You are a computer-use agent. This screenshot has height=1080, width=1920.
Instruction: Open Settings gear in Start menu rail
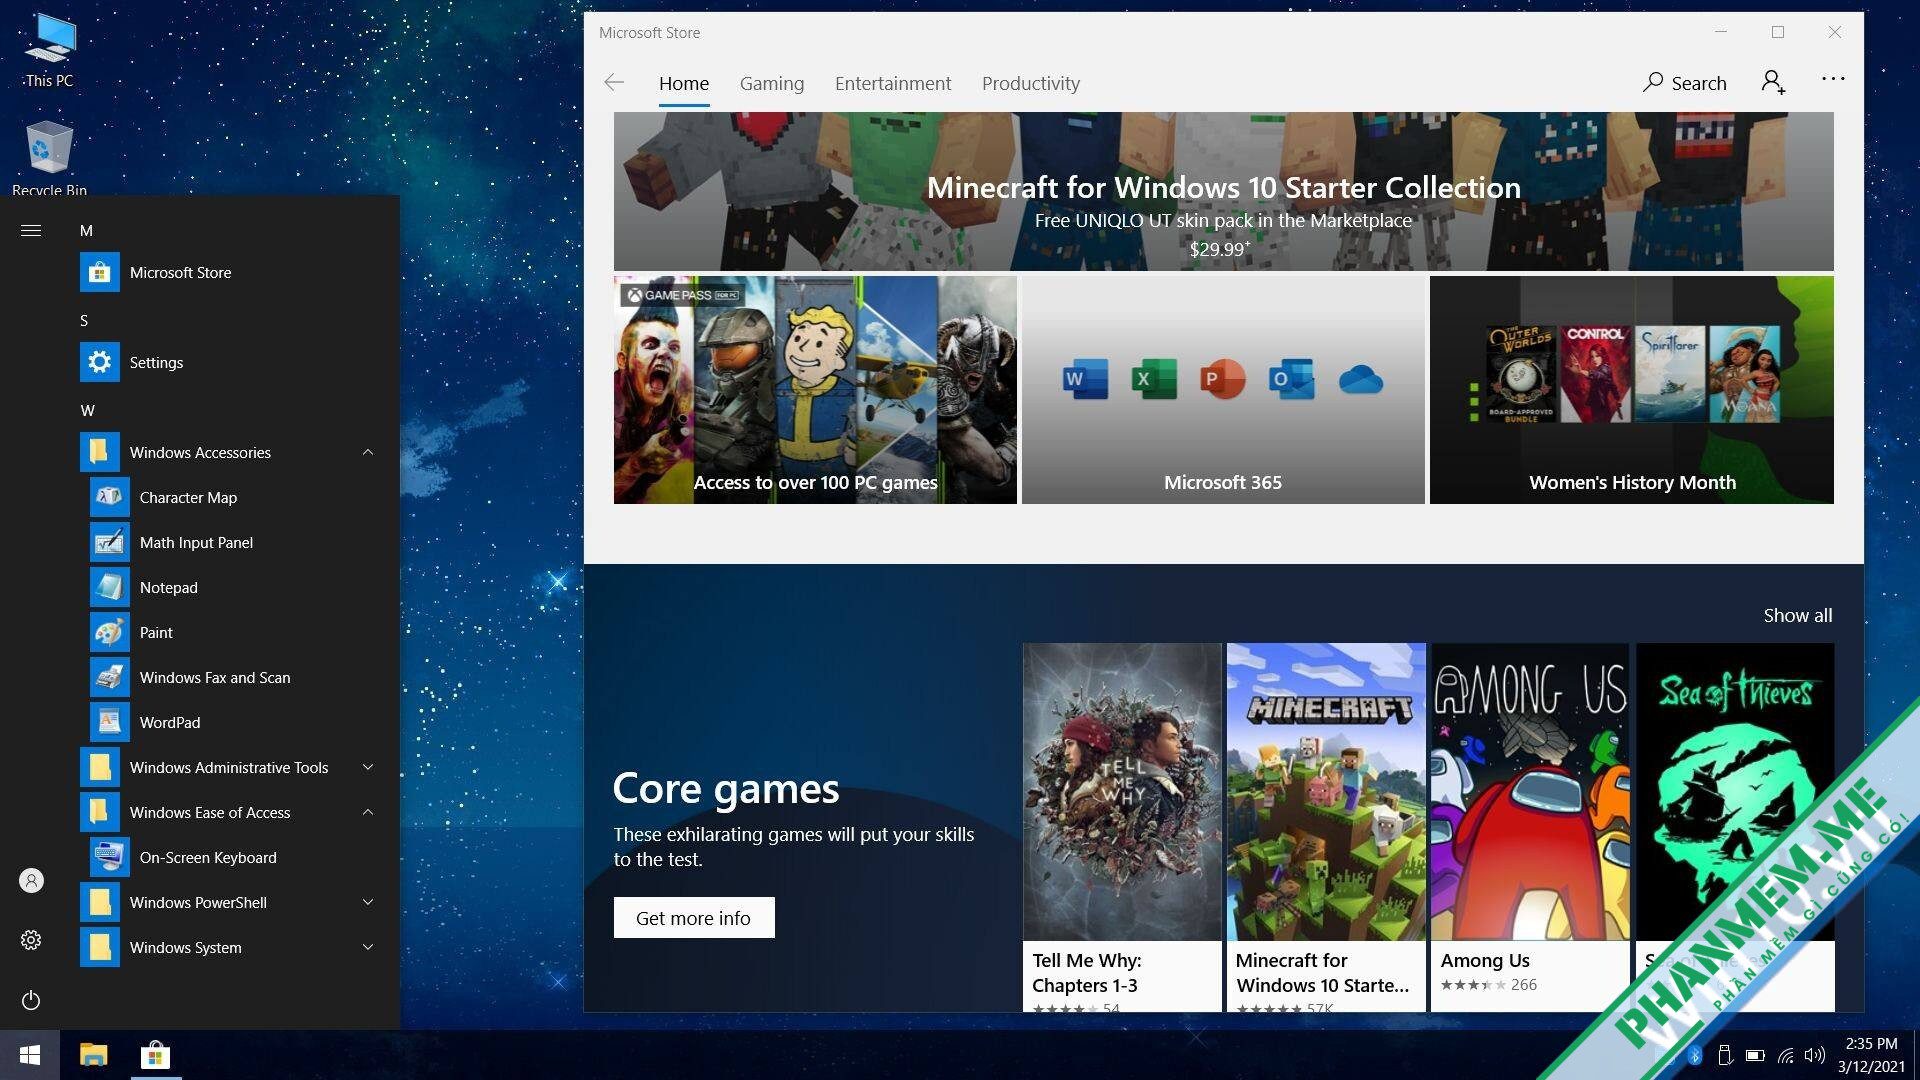coord(31,940)
